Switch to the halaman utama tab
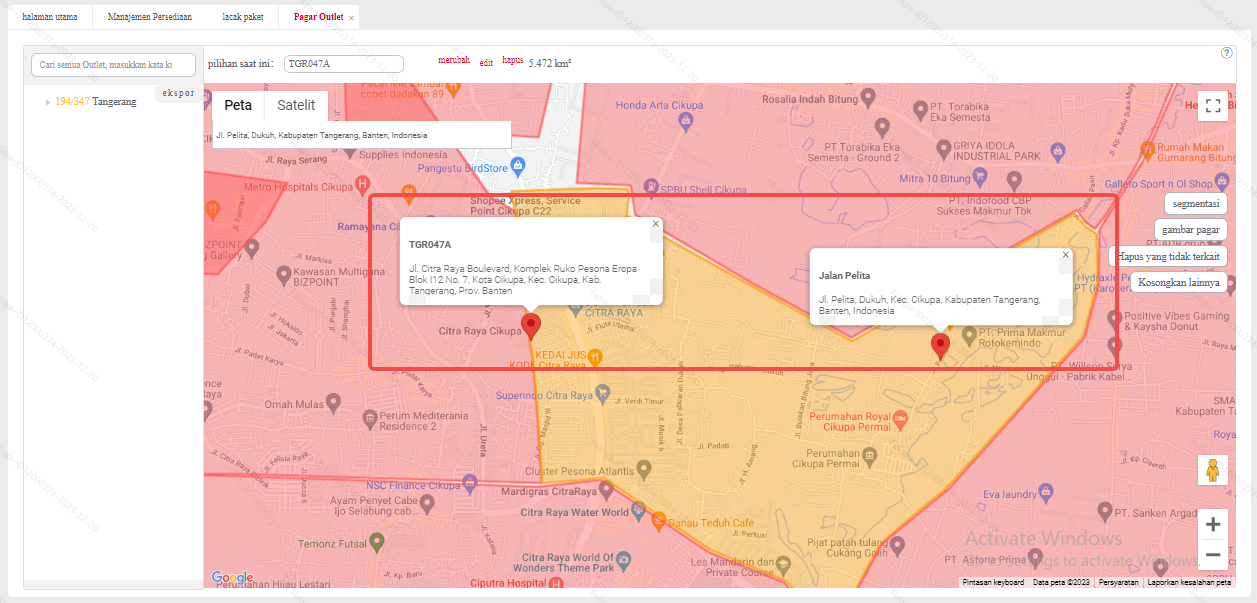The height and width of the screenshot is (603, 1257). [x=49, y=17]
